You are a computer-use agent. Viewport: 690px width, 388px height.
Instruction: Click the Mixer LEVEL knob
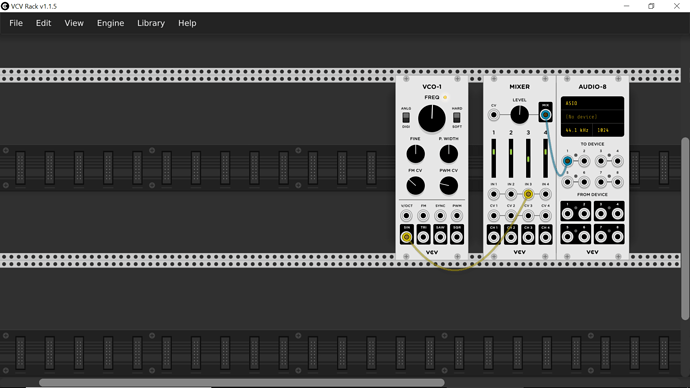coord(519,115)
